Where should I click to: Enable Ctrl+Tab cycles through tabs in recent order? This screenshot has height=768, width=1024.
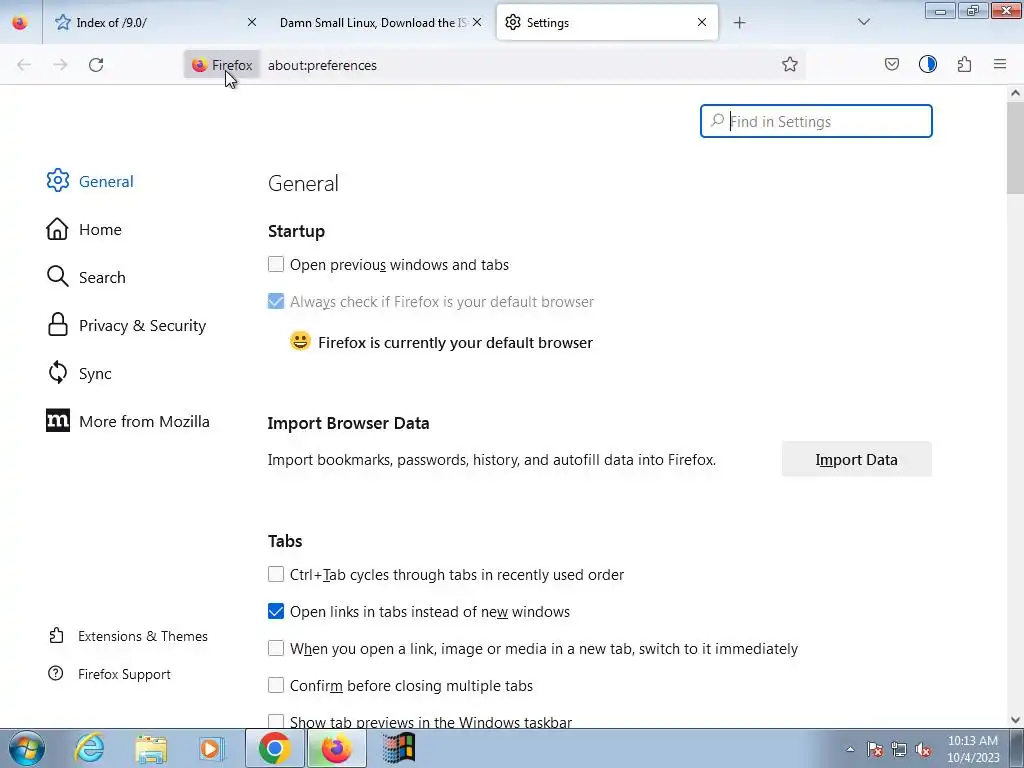pyautogui.click(x=276, y=574)
